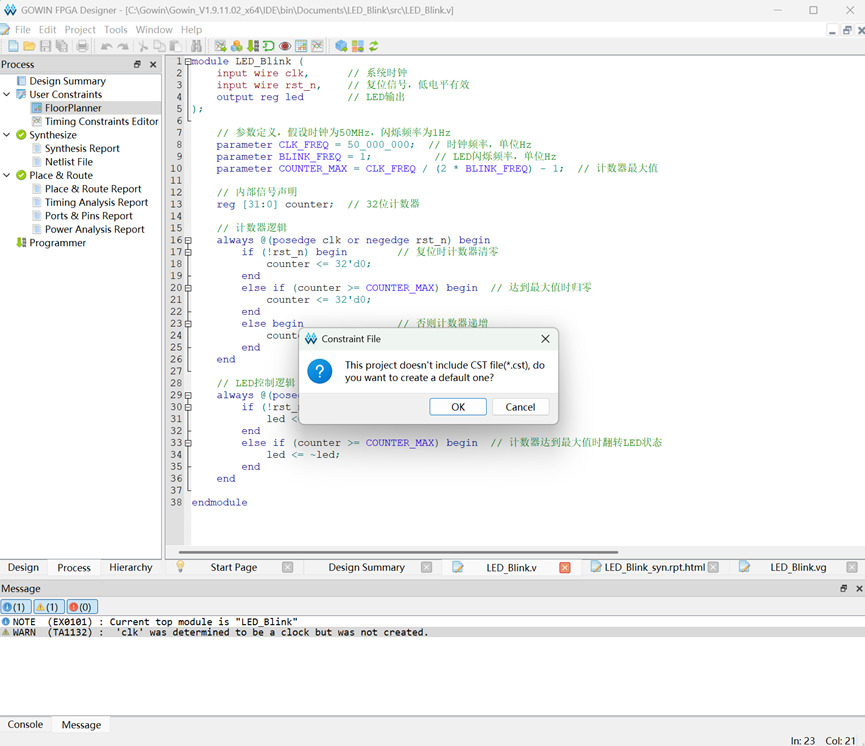Viewport: 865px width, 746px height.
Task: Click OK in Constraint File dialog
Action: coord(458,407)
